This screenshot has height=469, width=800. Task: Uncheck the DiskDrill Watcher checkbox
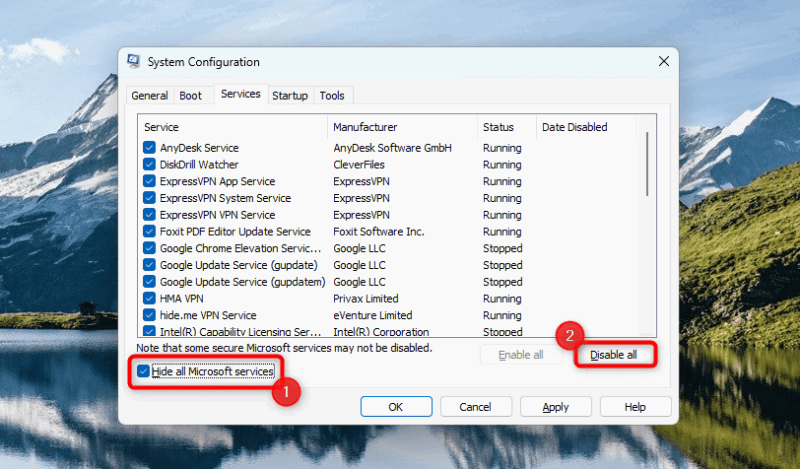coord(149,164)
